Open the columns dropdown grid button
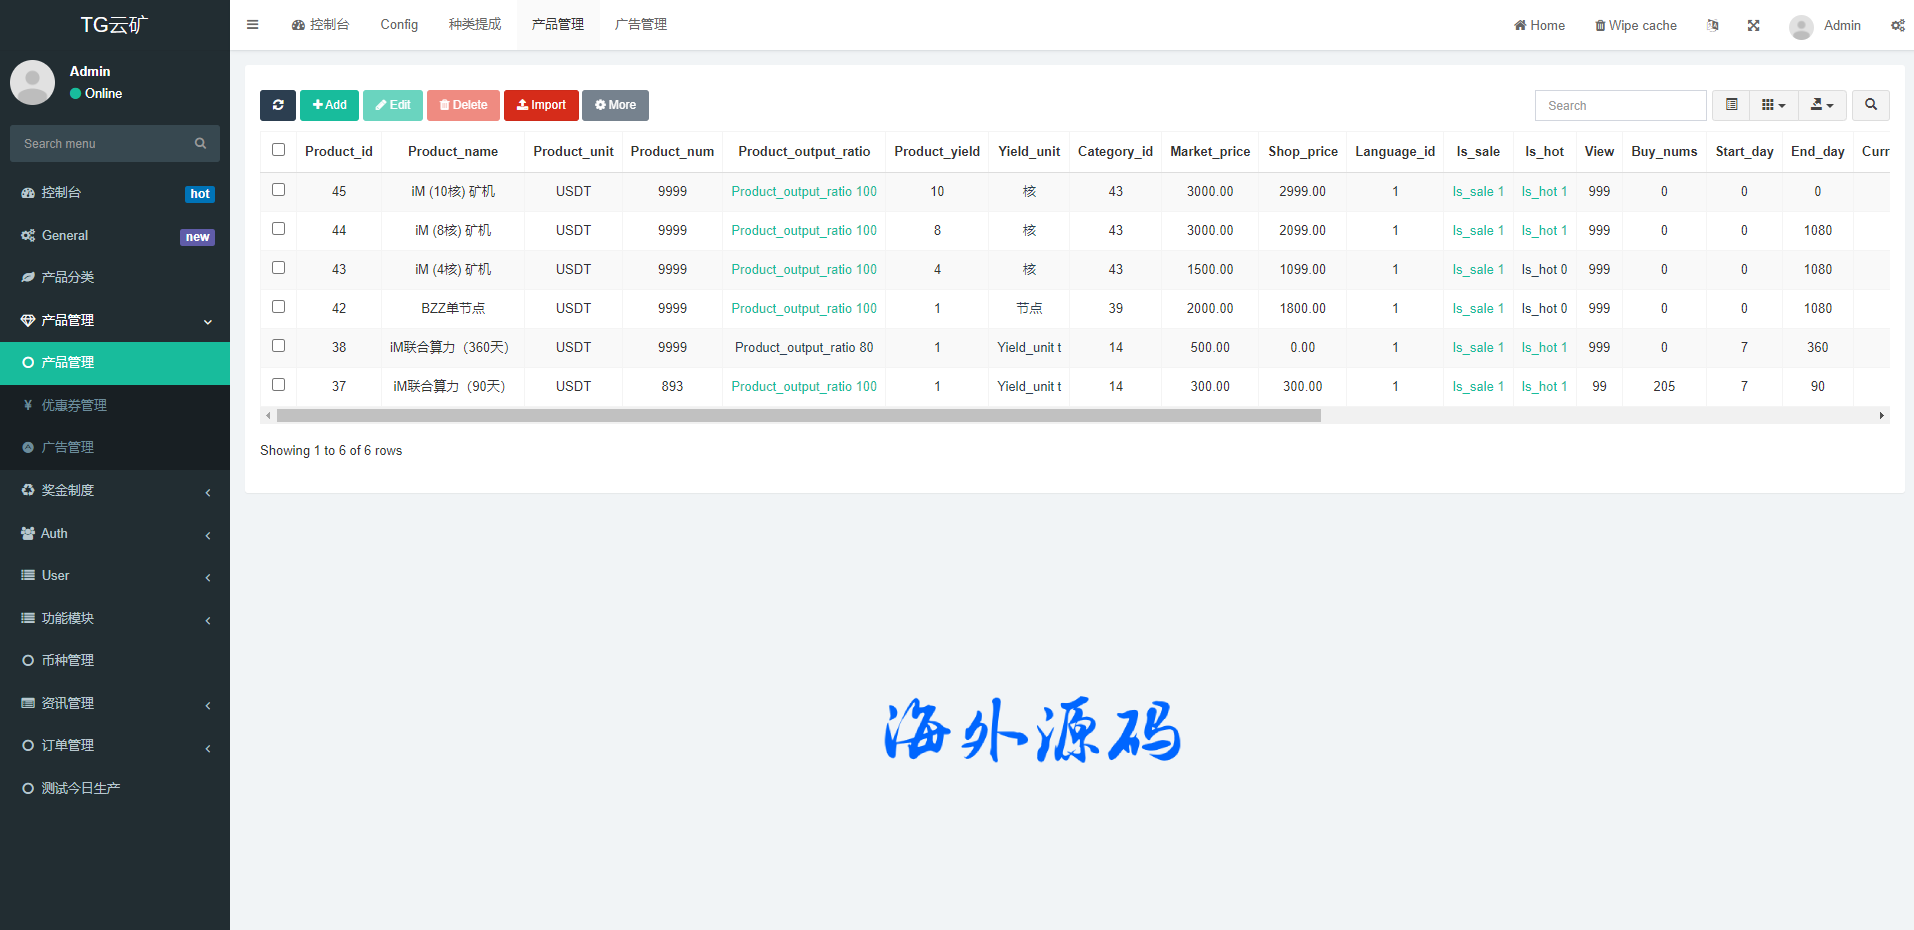Viewport: 1914px width, 930px height. point(1773,105)
